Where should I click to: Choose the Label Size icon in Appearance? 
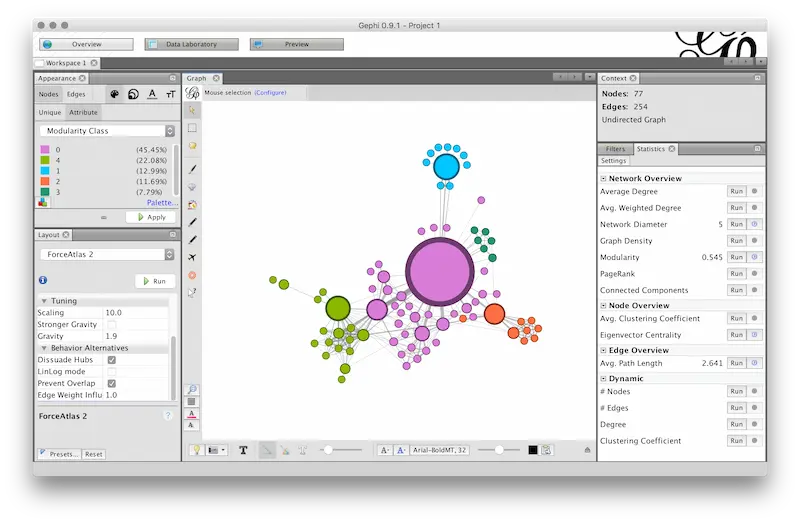pos(170,94)
